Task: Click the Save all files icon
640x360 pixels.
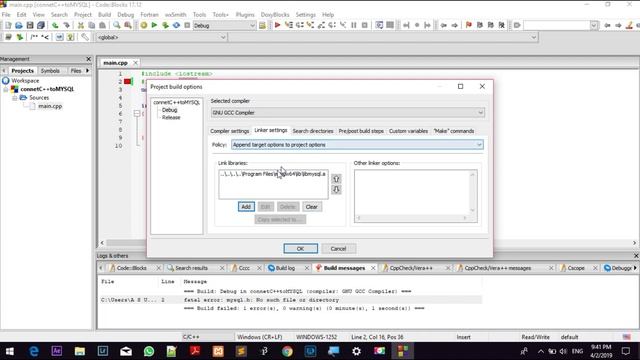Action: (41, 25)
